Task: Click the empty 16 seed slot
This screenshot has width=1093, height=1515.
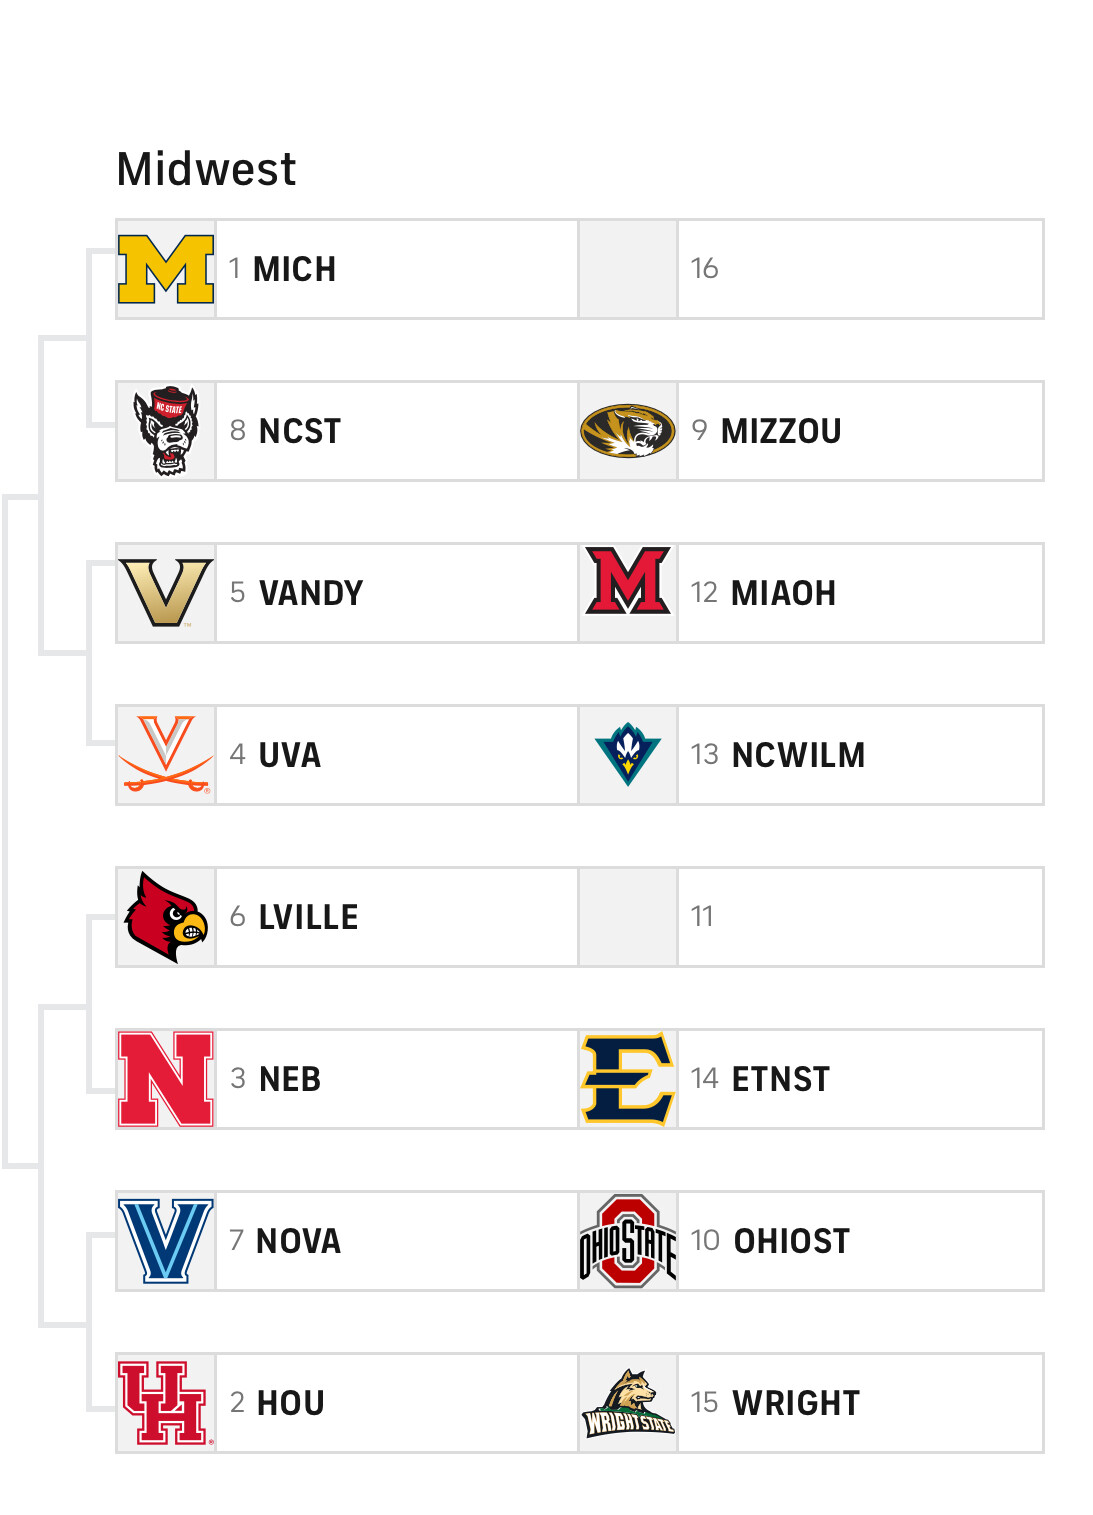Action: [x=860, y=269]
